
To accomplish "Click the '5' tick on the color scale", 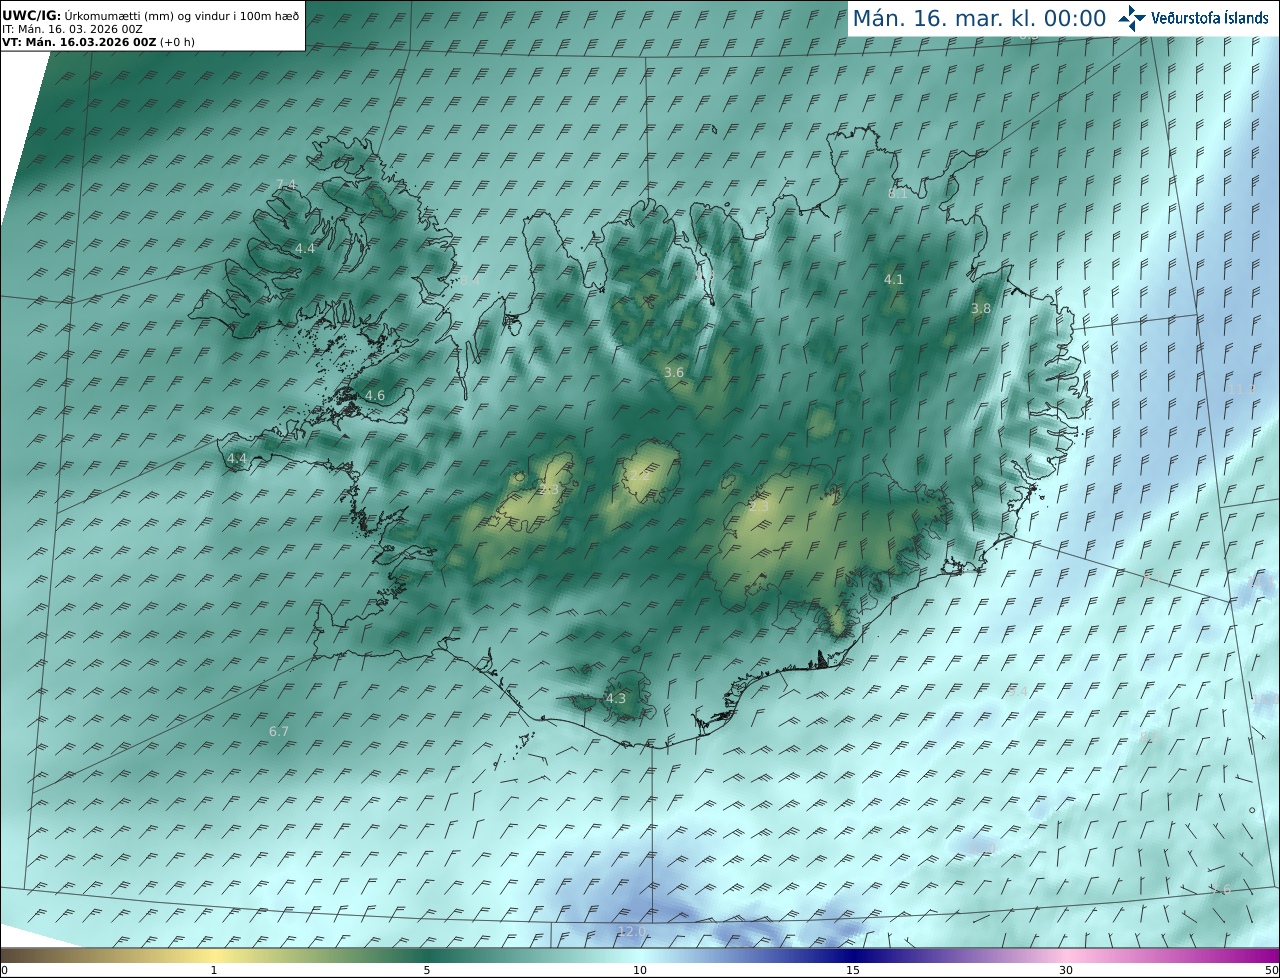I will 427,971.
